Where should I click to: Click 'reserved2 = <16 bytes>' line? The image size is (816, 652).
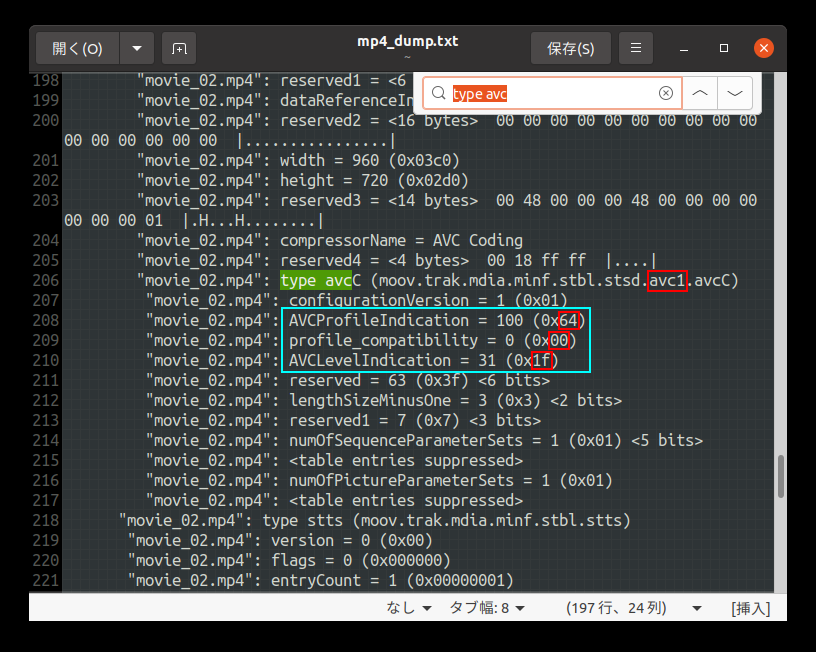[x=518, y=120]
